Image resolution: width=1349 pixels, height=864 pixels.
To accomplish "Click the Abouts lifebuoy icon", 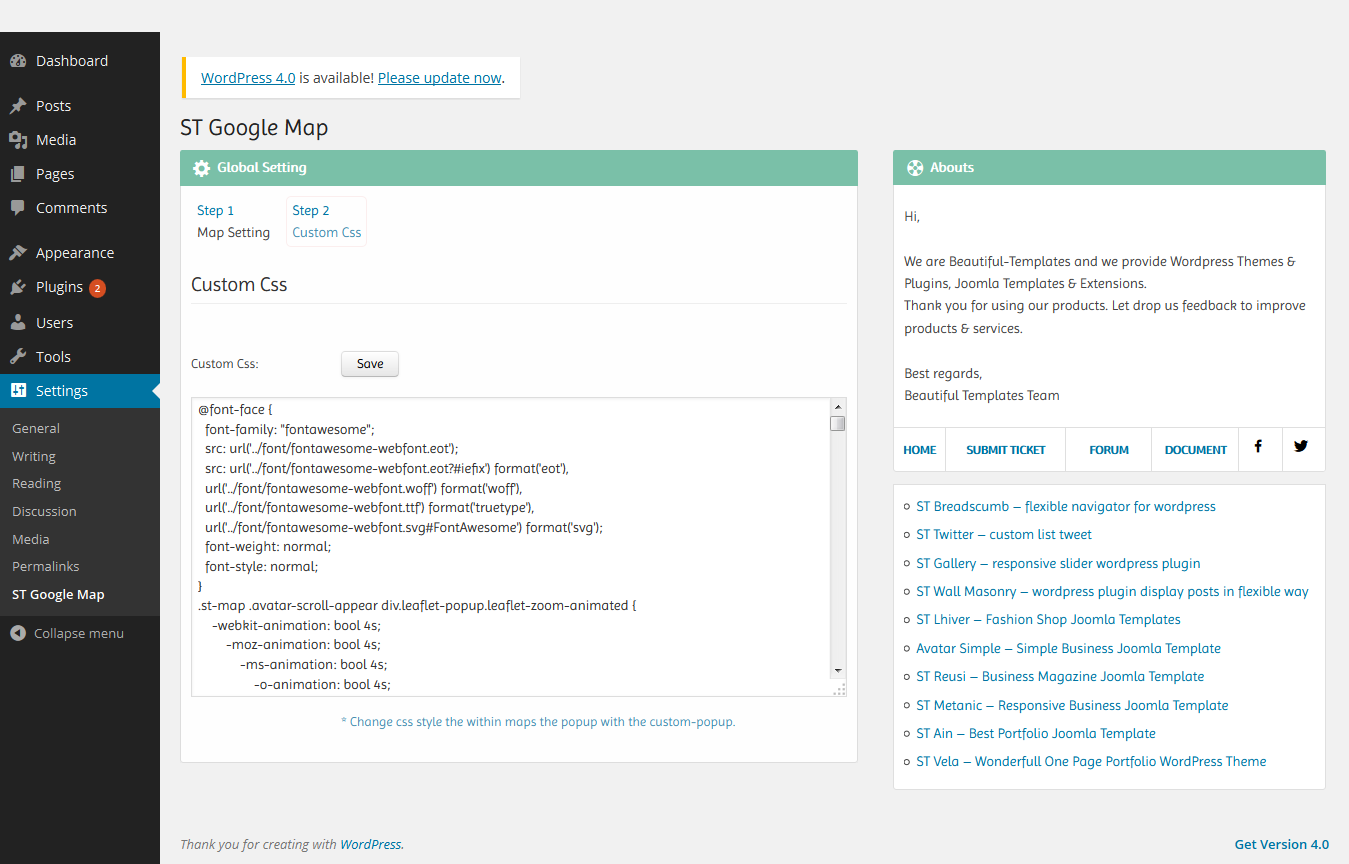I will pyautogui.click(x=914, y=168).
